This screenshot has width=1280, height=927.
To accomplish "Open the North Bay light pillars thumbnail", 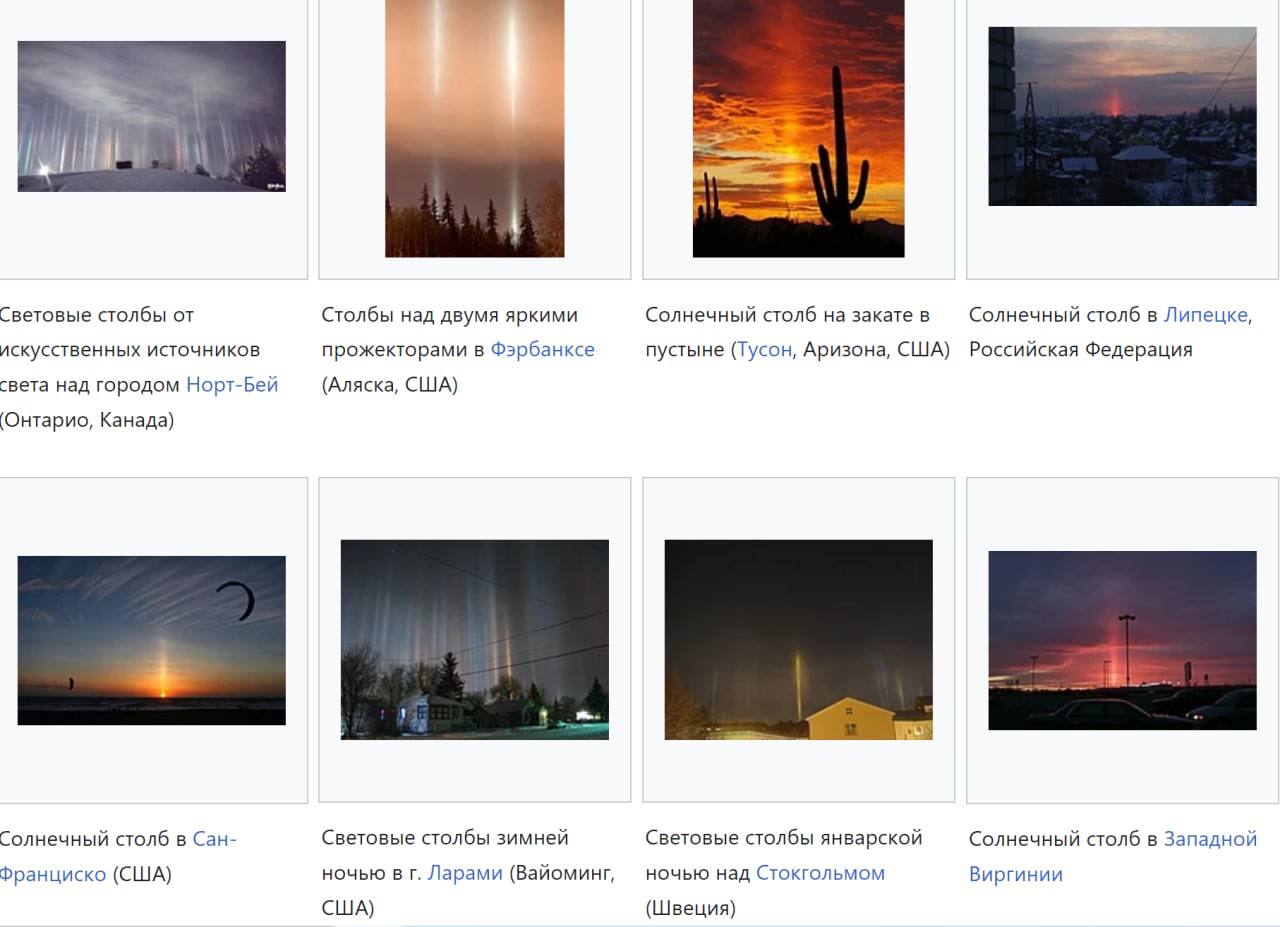I will (151, 116).
